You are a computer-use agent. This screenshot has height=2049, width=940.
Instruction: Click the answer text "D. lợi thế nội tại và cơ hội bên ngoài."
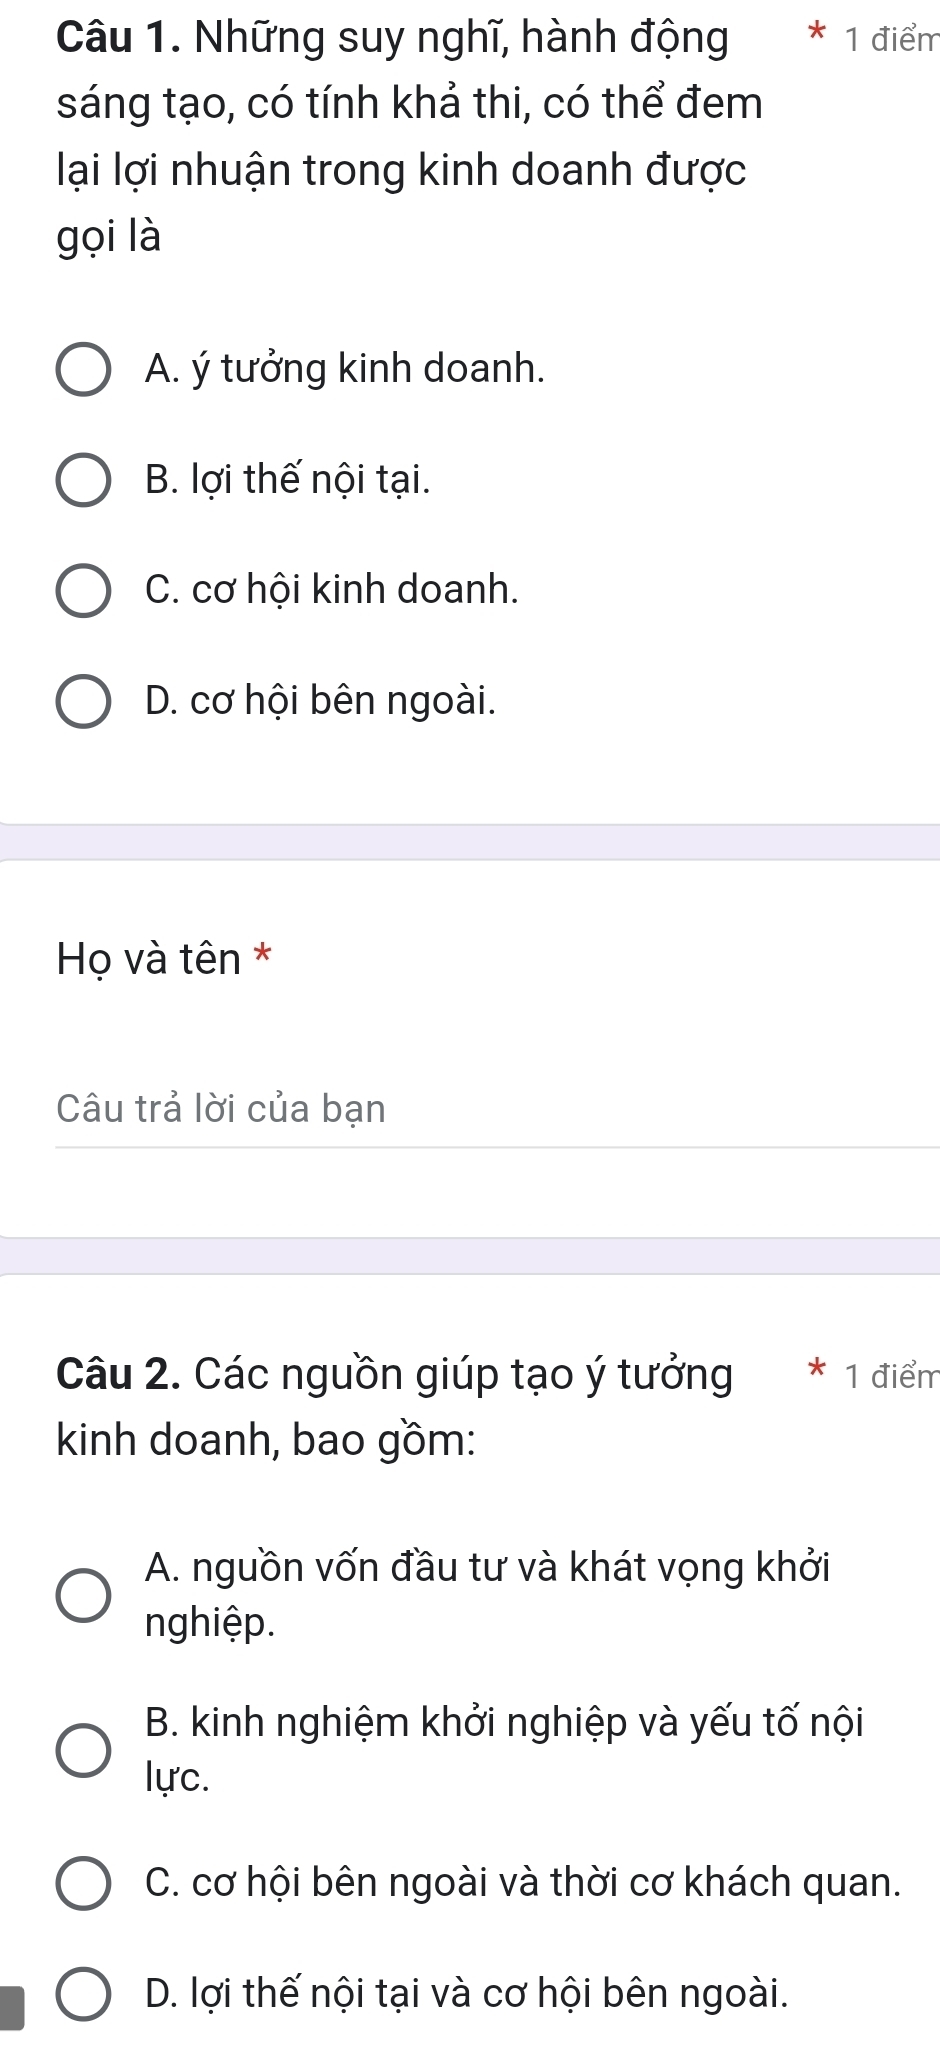pyautogui.click(x=466, y=1994)
